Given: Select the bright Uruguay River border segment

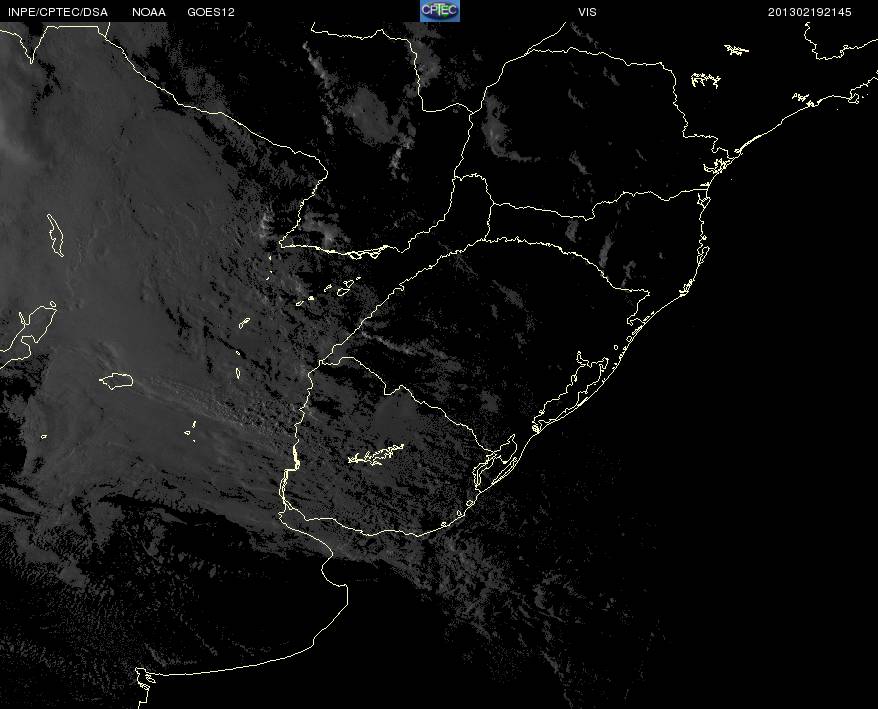Looking at the screenshot, I should [295, 456].
